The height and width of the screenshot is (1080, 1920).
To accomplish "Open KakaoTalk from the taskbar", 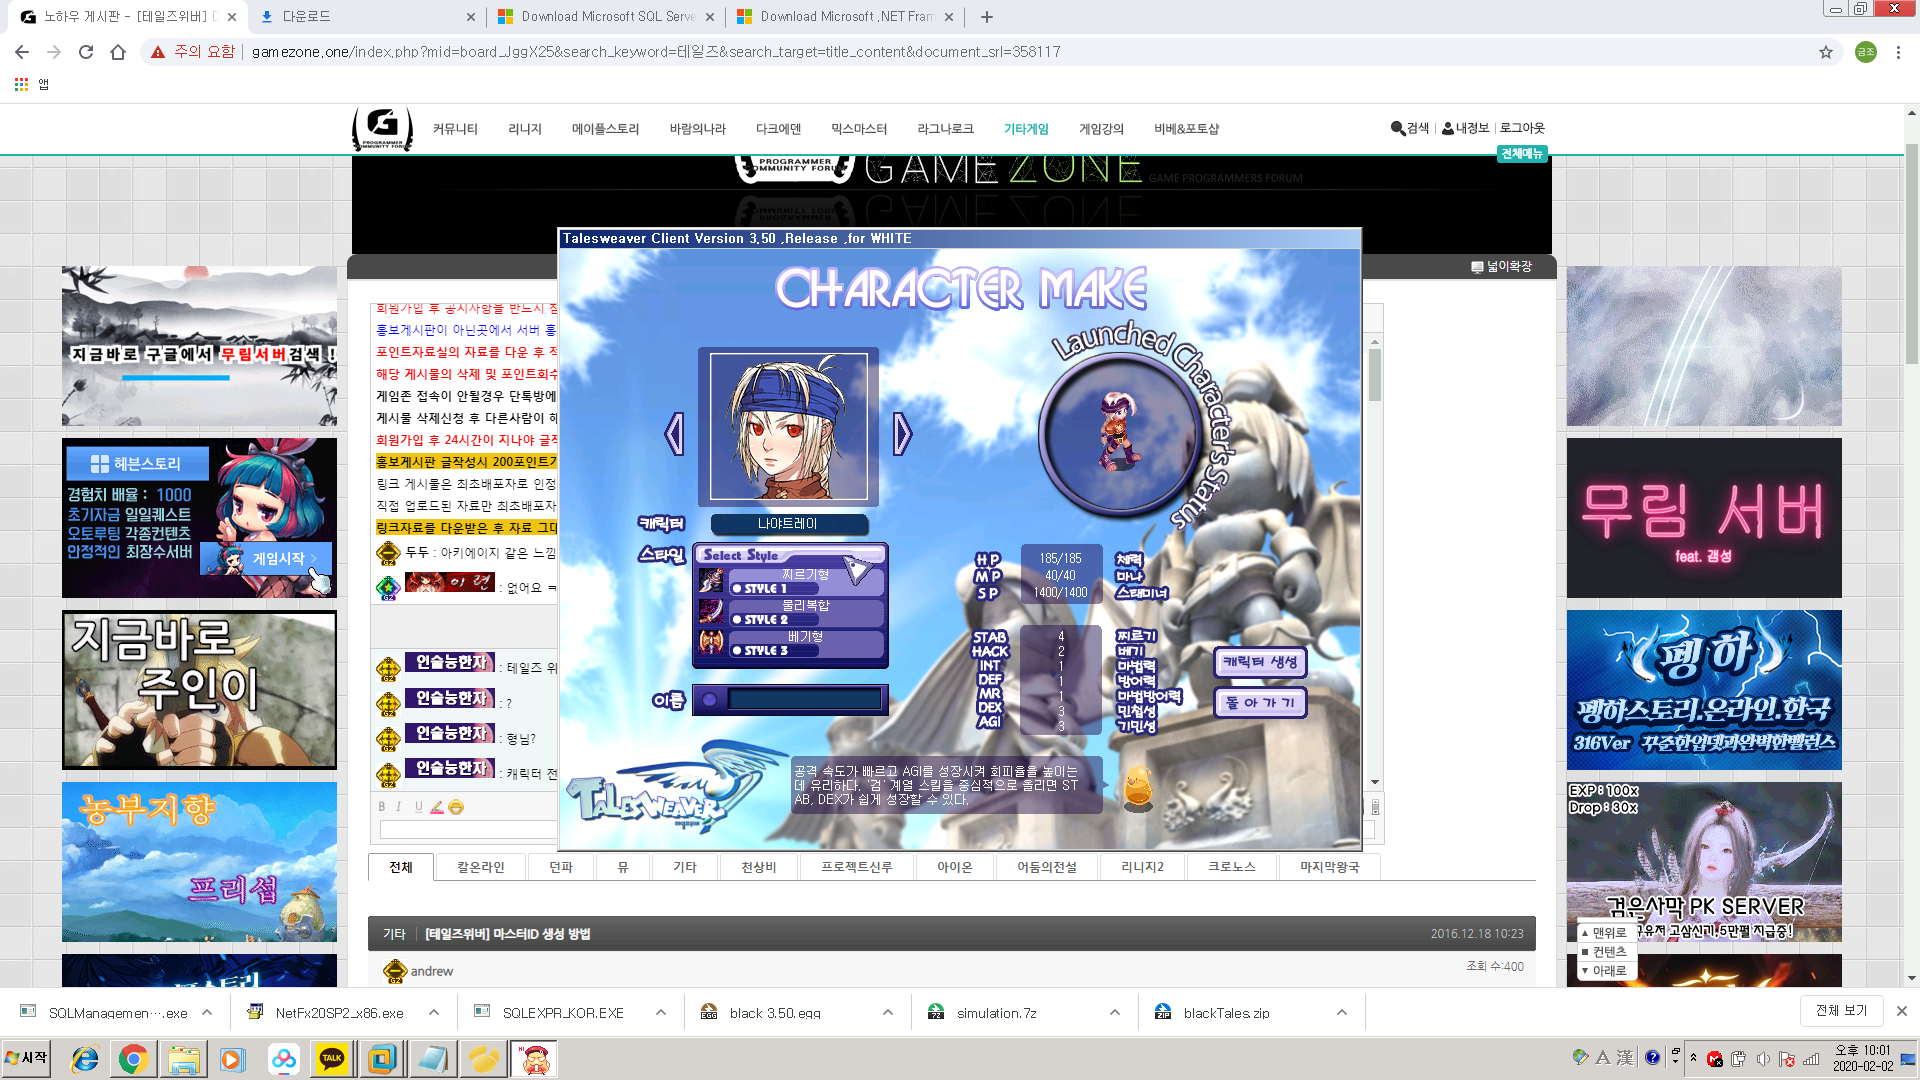I will pyautogui.click(x=332, y=1059).
